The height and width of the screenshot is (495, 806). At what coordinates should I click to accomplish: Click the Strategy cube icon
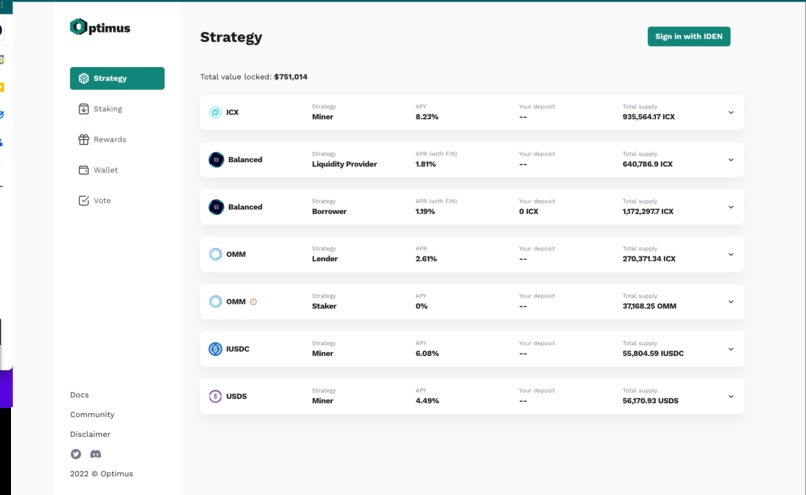pyautogui.click(x=84, y=78)
